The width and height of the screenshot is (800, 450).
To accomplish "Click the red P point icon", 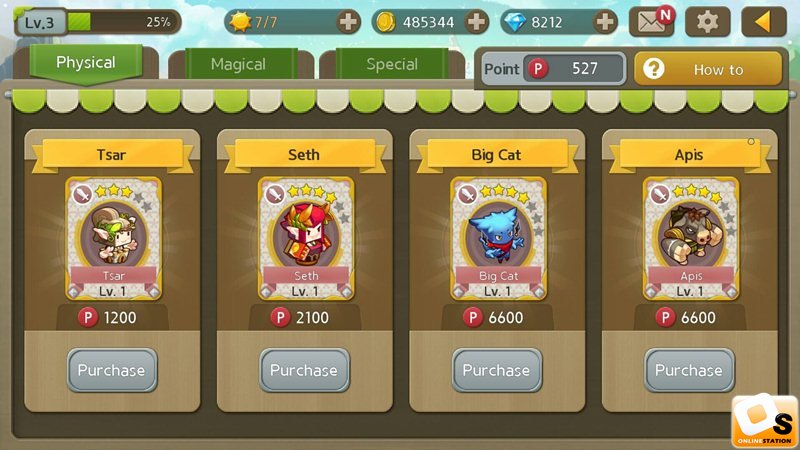I will 538,68.
